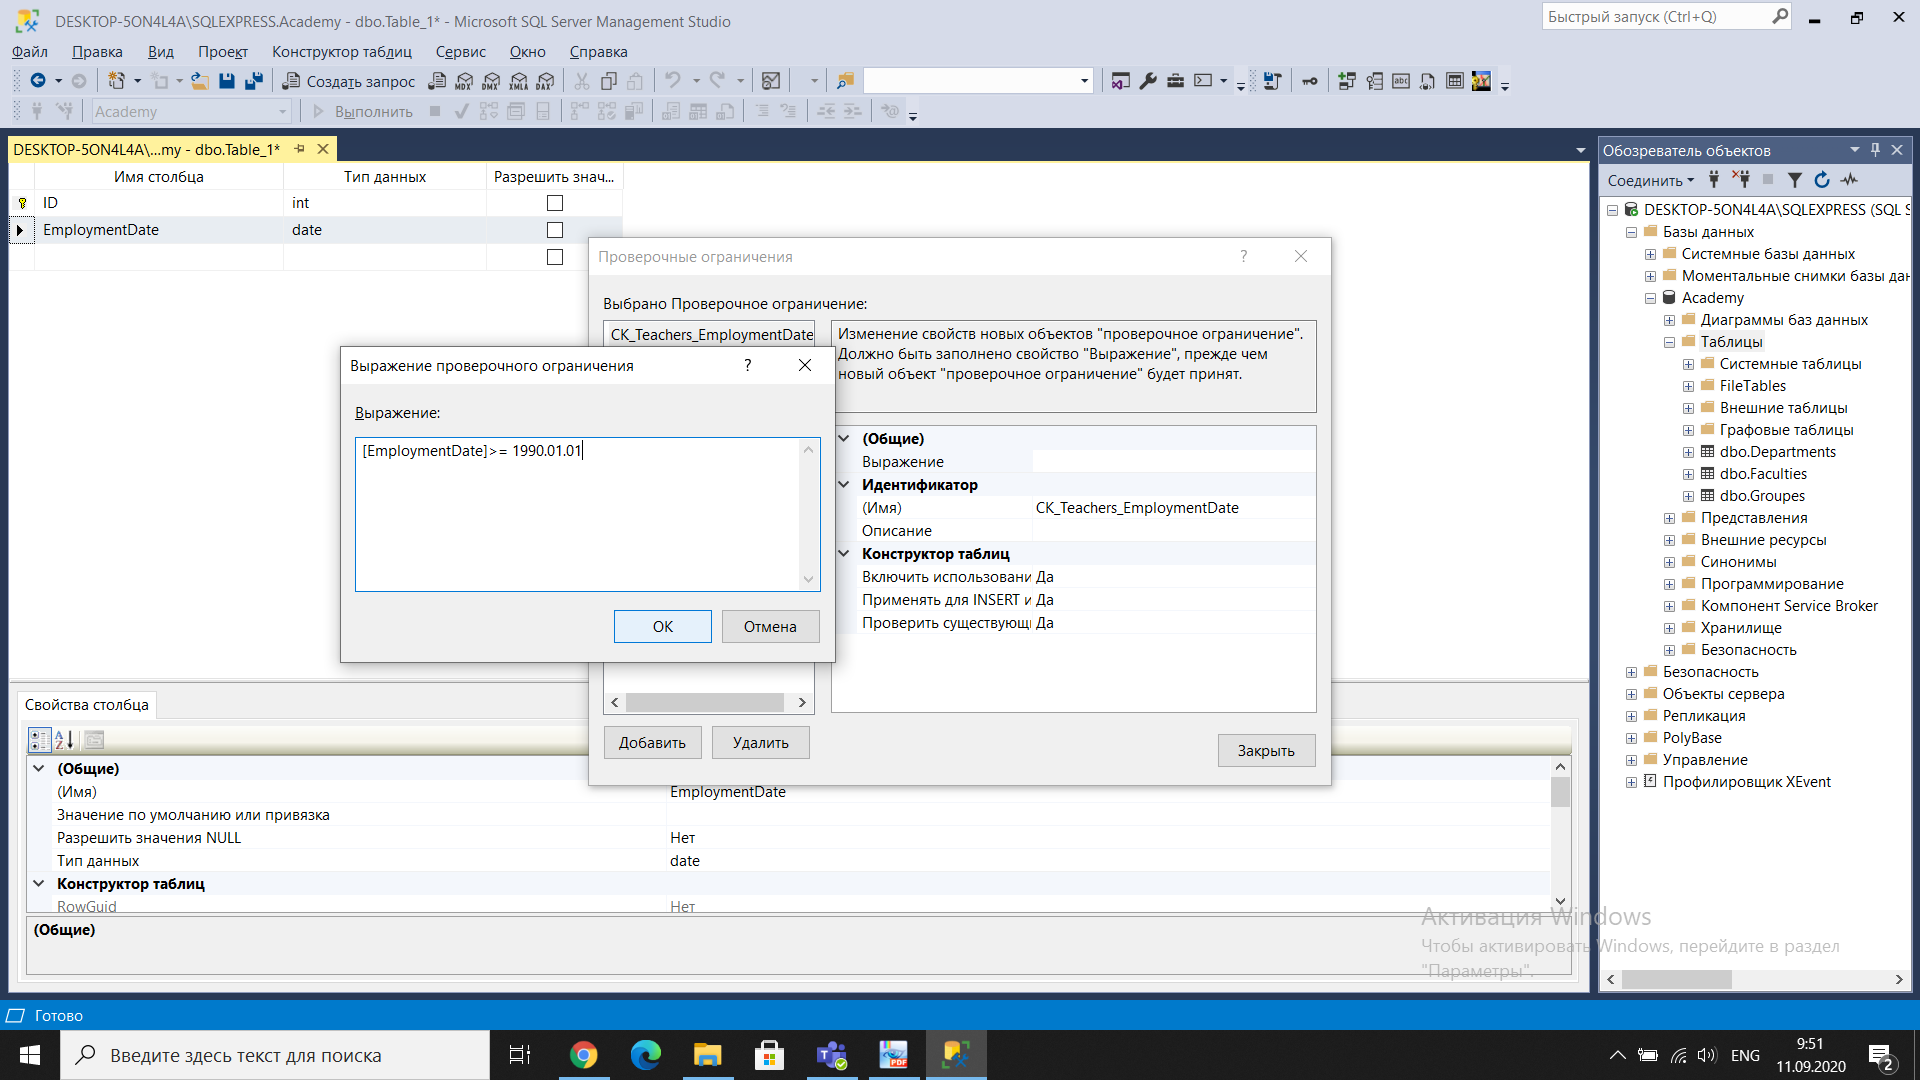Open the Соединить dropdown in Object Explorer
Image resolution: width=1920 pixels, height=1080 pixels.
pos(1651,180)
